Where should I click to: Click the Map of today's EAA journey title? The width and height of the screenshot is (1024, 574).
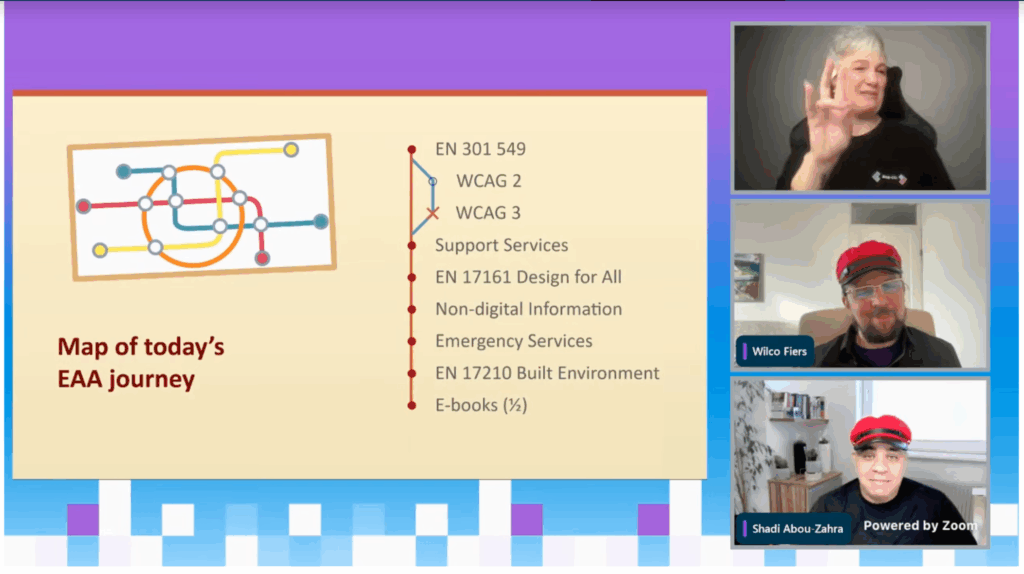[141, 363]
